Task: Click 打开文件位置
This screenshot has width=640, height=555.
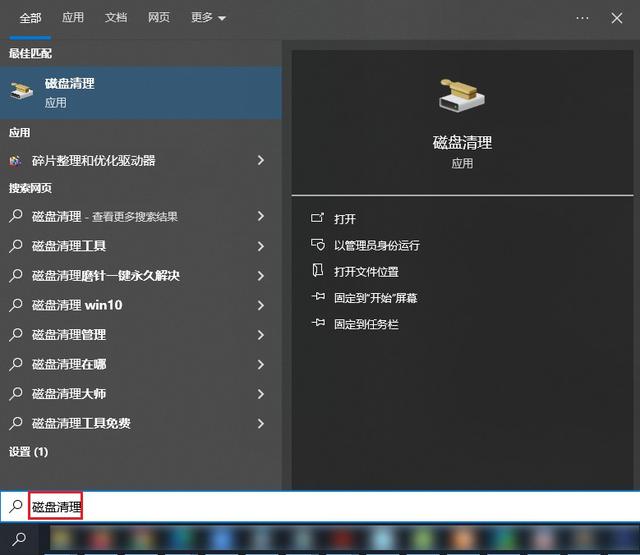Action: [x=366, y=272]
